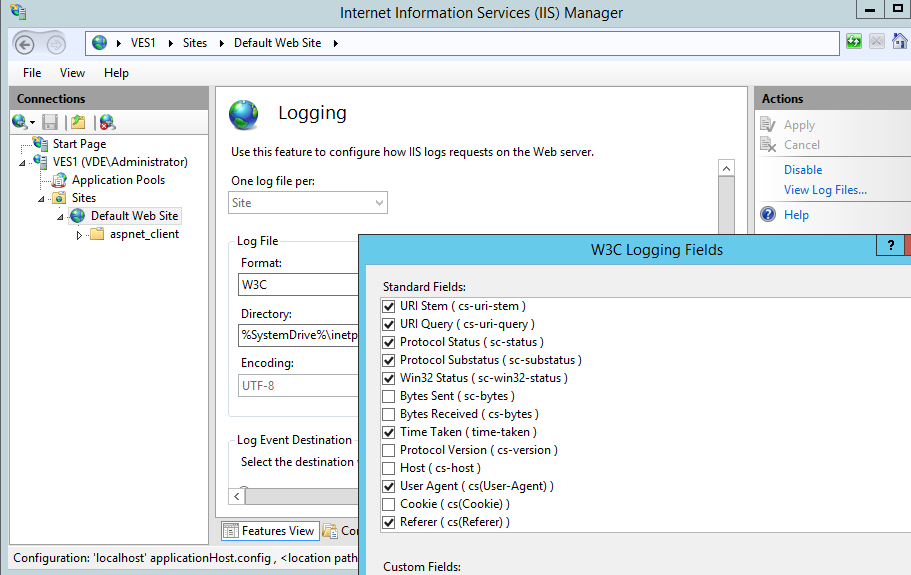
Task: Check the Host ( cs-host ) field
Action: click(x=389, y=468)
